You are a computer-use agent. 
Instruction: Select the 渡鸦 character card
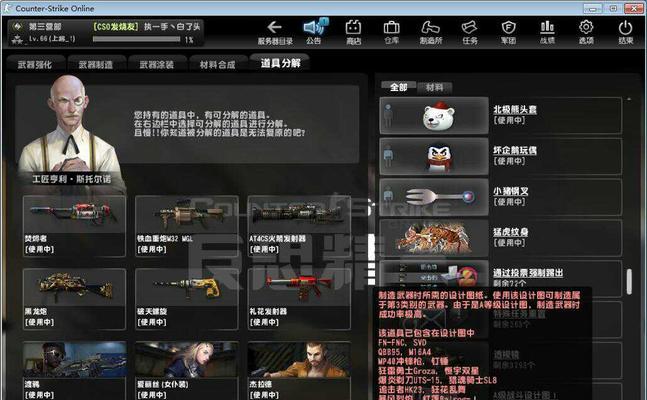click(74, 370)
